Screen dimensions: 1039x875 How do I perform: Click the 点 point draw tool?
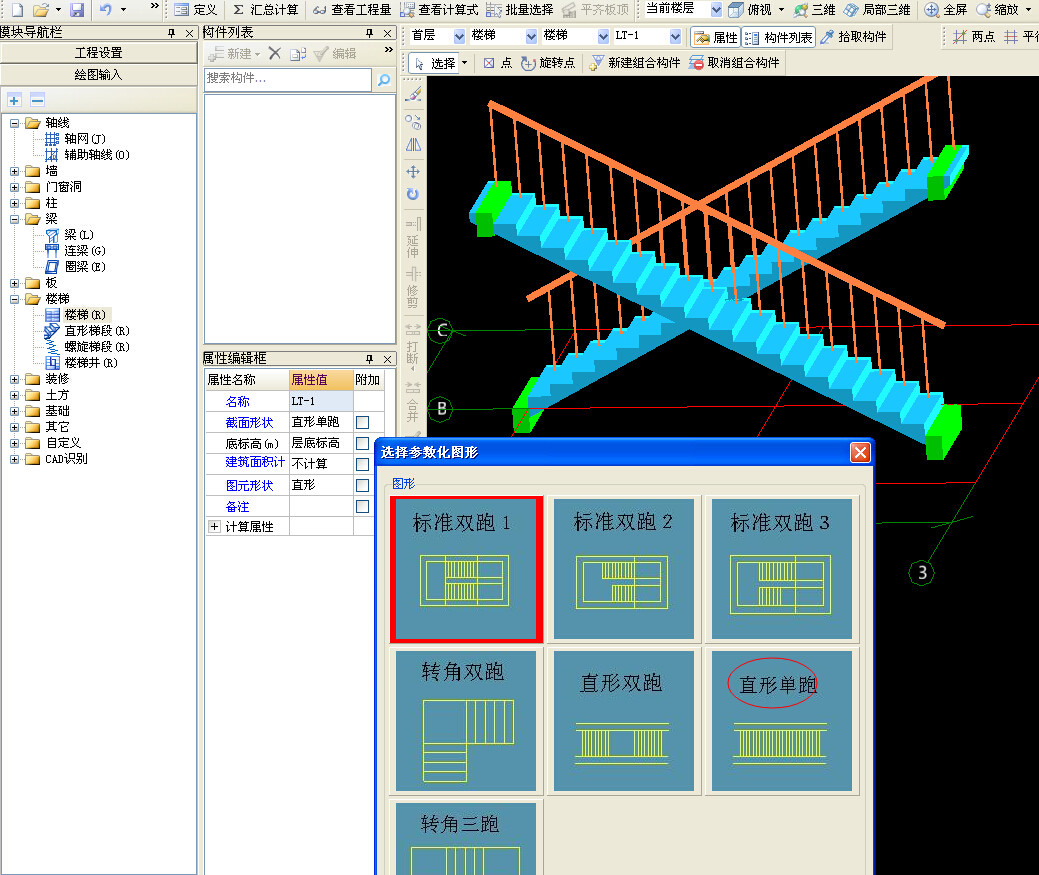pyautogui.click(x=498, y=63)
